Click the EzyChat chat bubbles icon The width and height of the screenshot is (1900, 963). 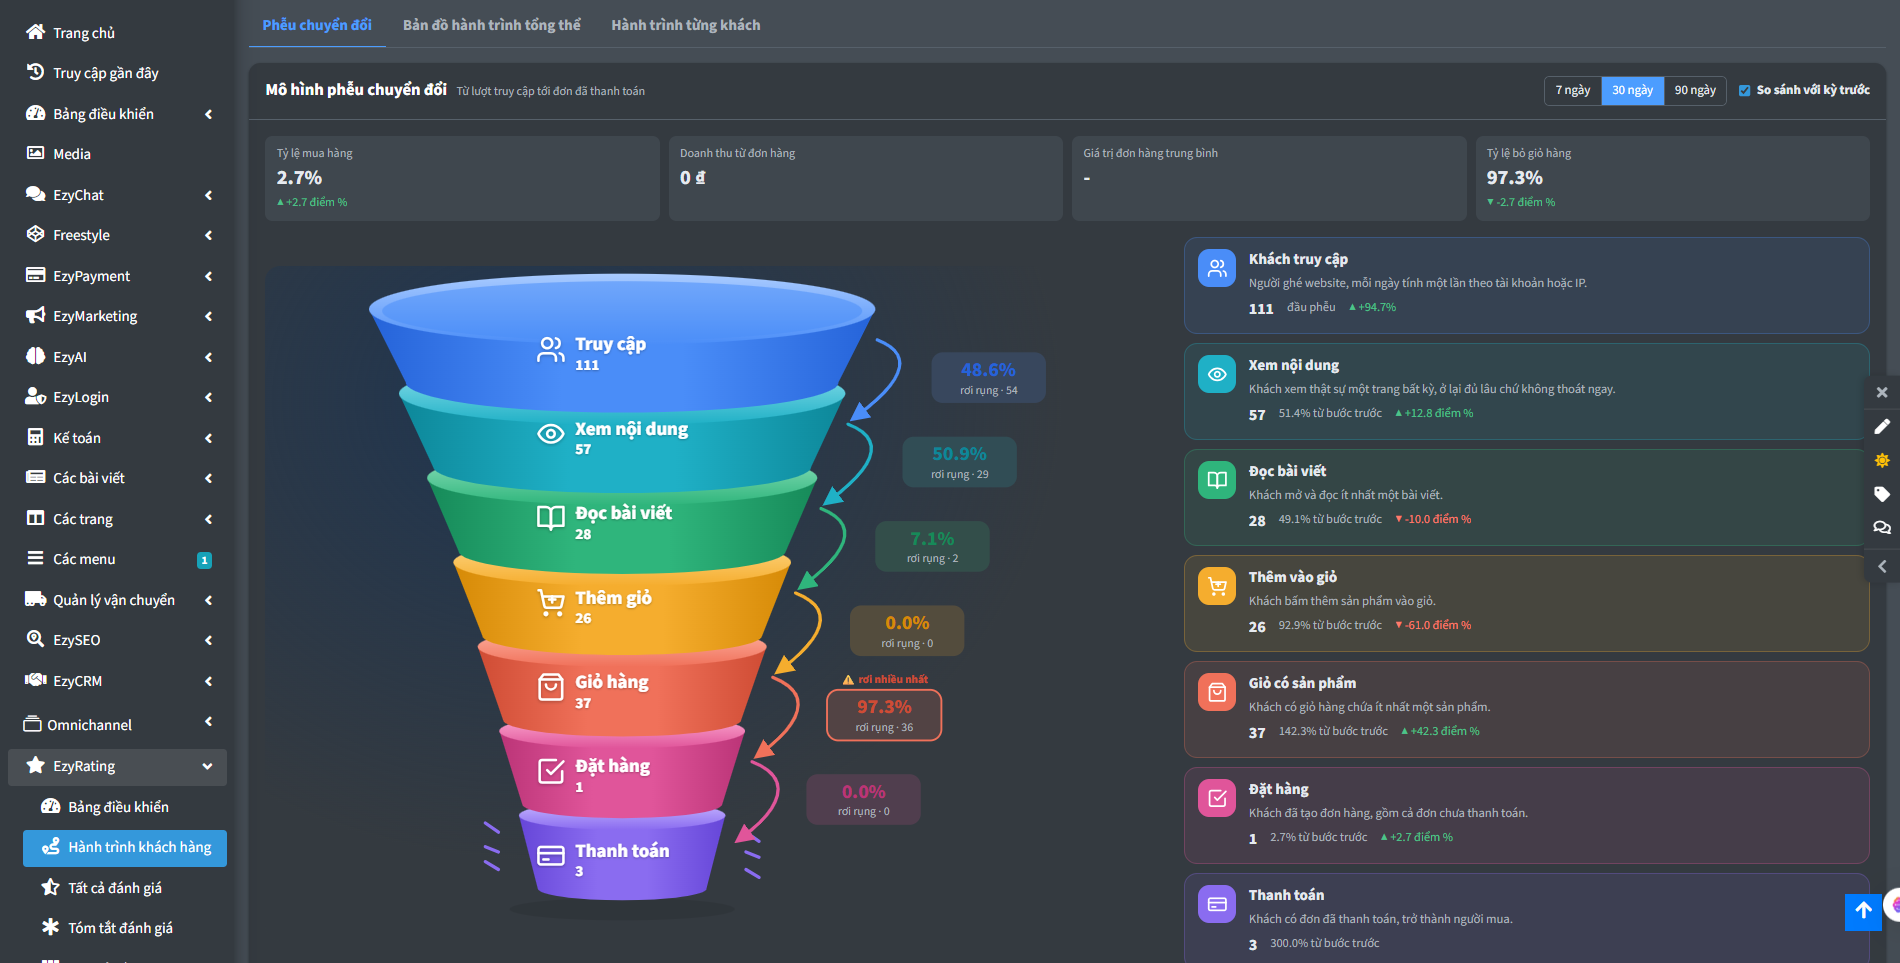[35, 194]
